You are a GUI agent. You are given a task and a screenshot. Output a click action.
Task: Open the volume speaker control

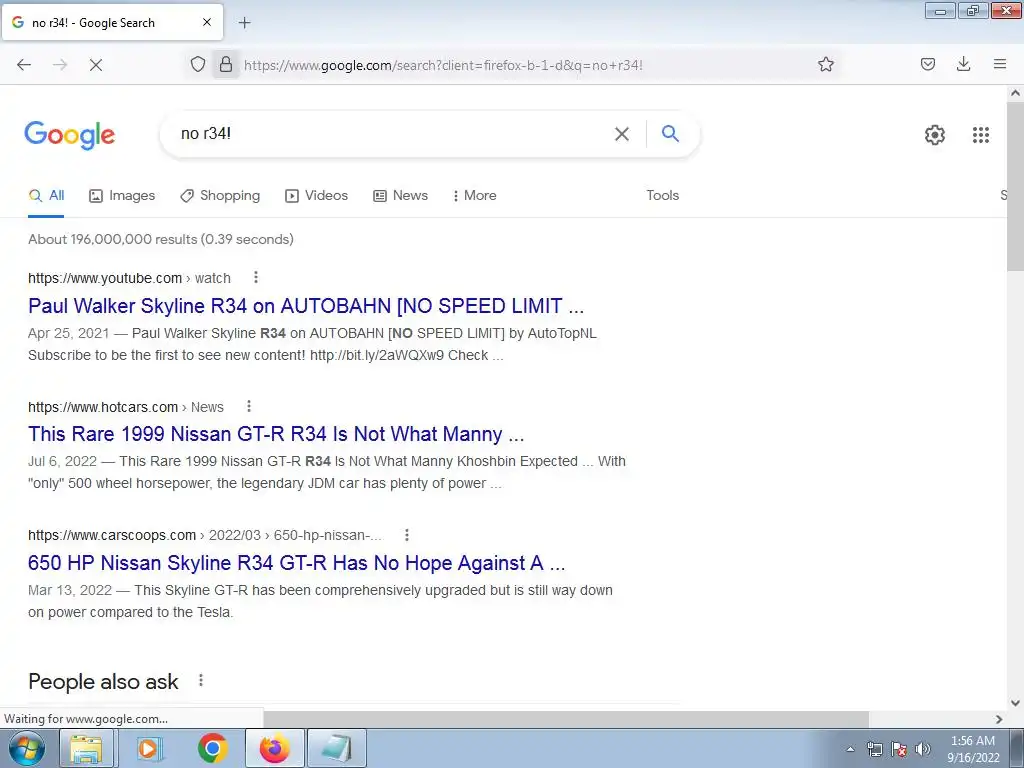(923, 749)
